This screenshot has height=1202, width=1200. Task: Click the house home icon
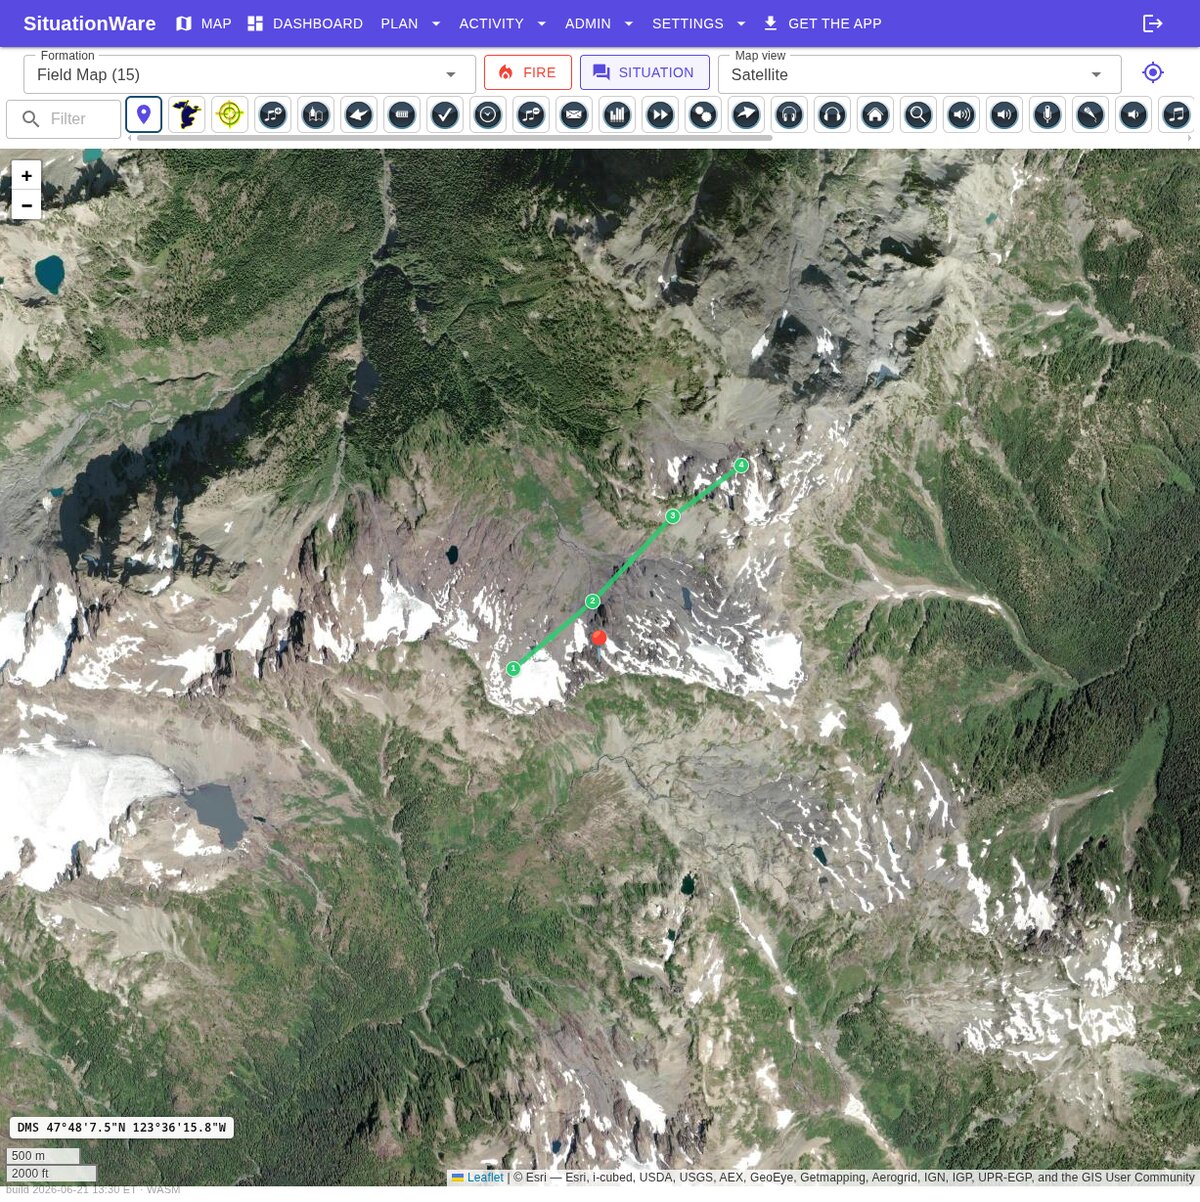875,115
